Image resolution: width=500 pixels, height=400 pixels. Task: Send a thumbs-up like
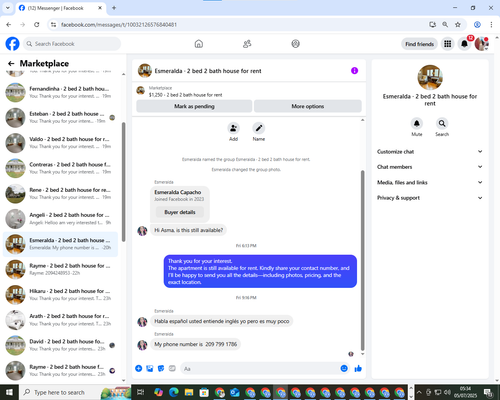358,368
